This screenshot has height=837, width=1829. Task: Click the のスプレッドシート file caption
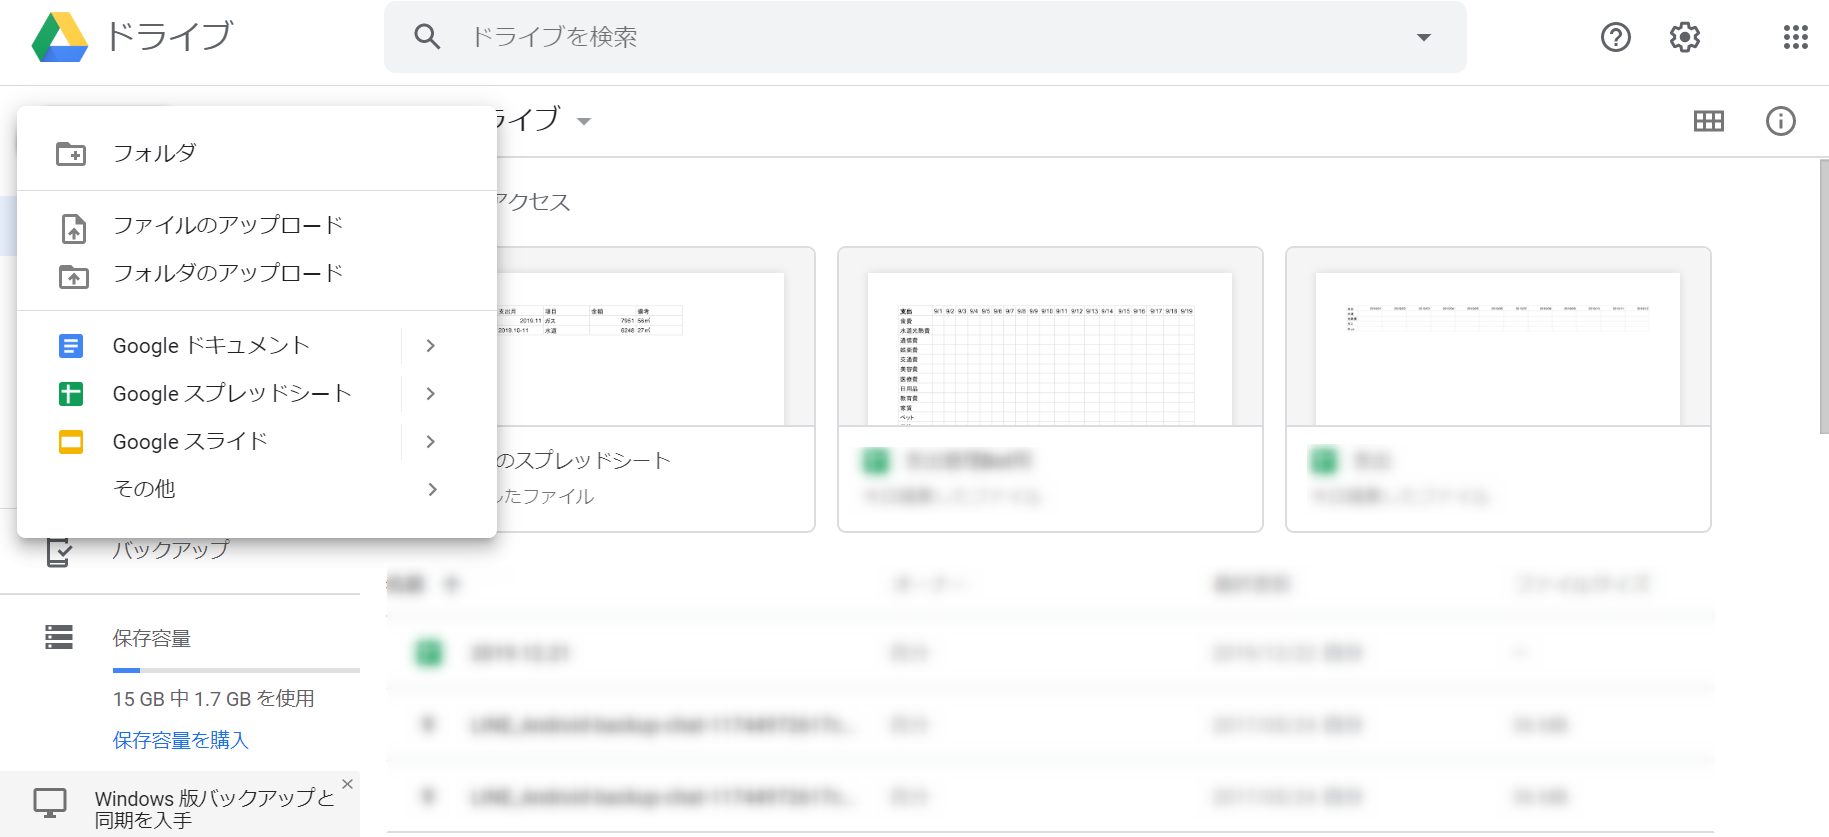tap(584, 460)
